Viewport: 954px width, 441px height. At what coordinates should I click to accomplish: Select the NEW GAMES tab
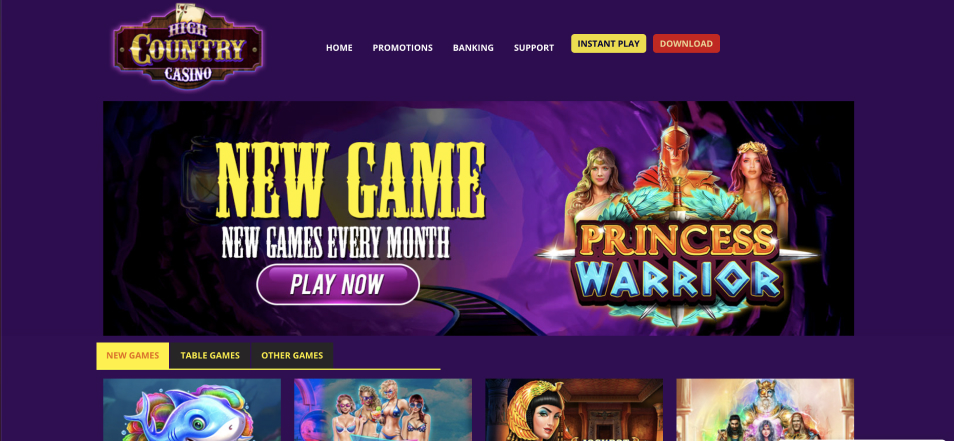coord(133,355)
